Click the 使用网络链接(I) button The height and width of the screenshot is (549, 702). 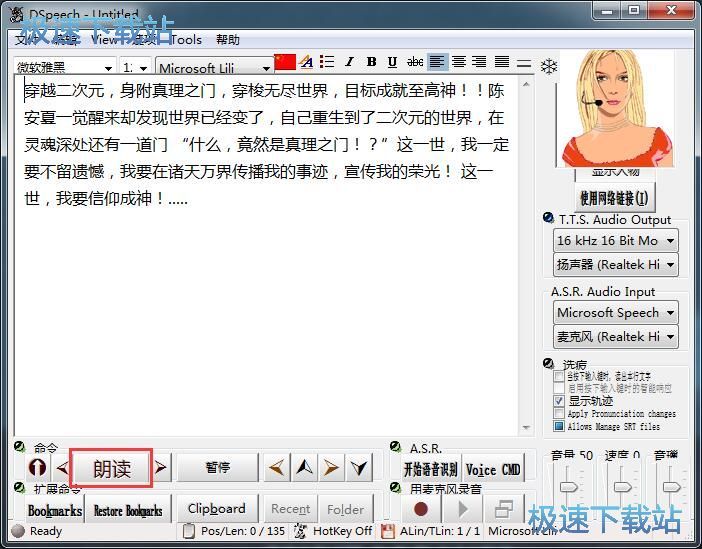pyautogui.click(x=614, y=197)
